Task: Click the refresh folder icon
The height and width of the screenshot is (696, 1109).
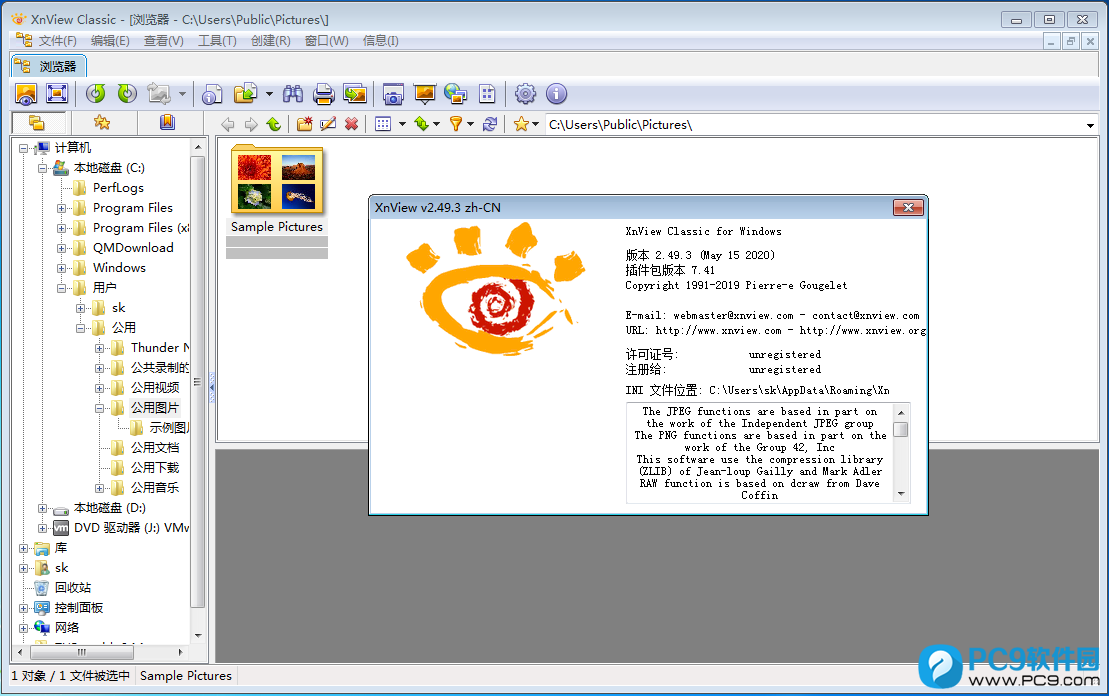Action: [x=489, y=124]
